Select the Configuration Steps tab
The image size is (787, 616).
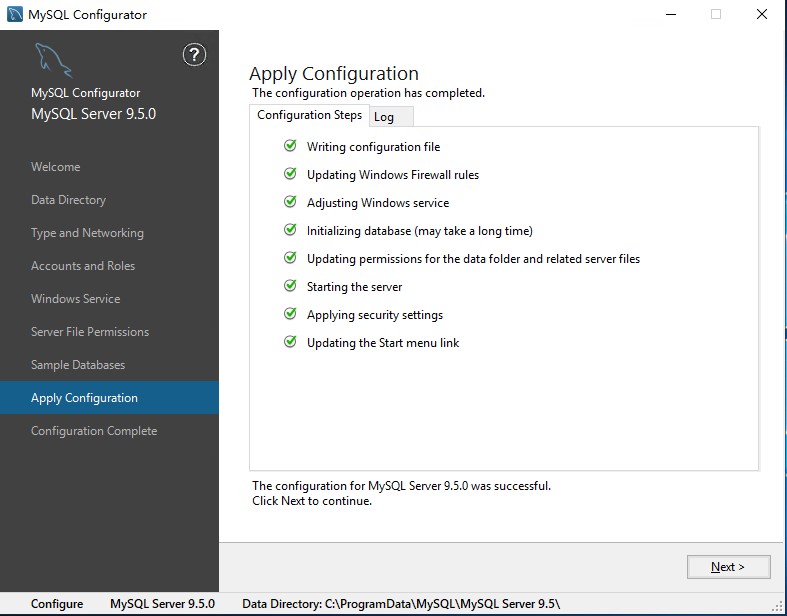coord(309,115)
